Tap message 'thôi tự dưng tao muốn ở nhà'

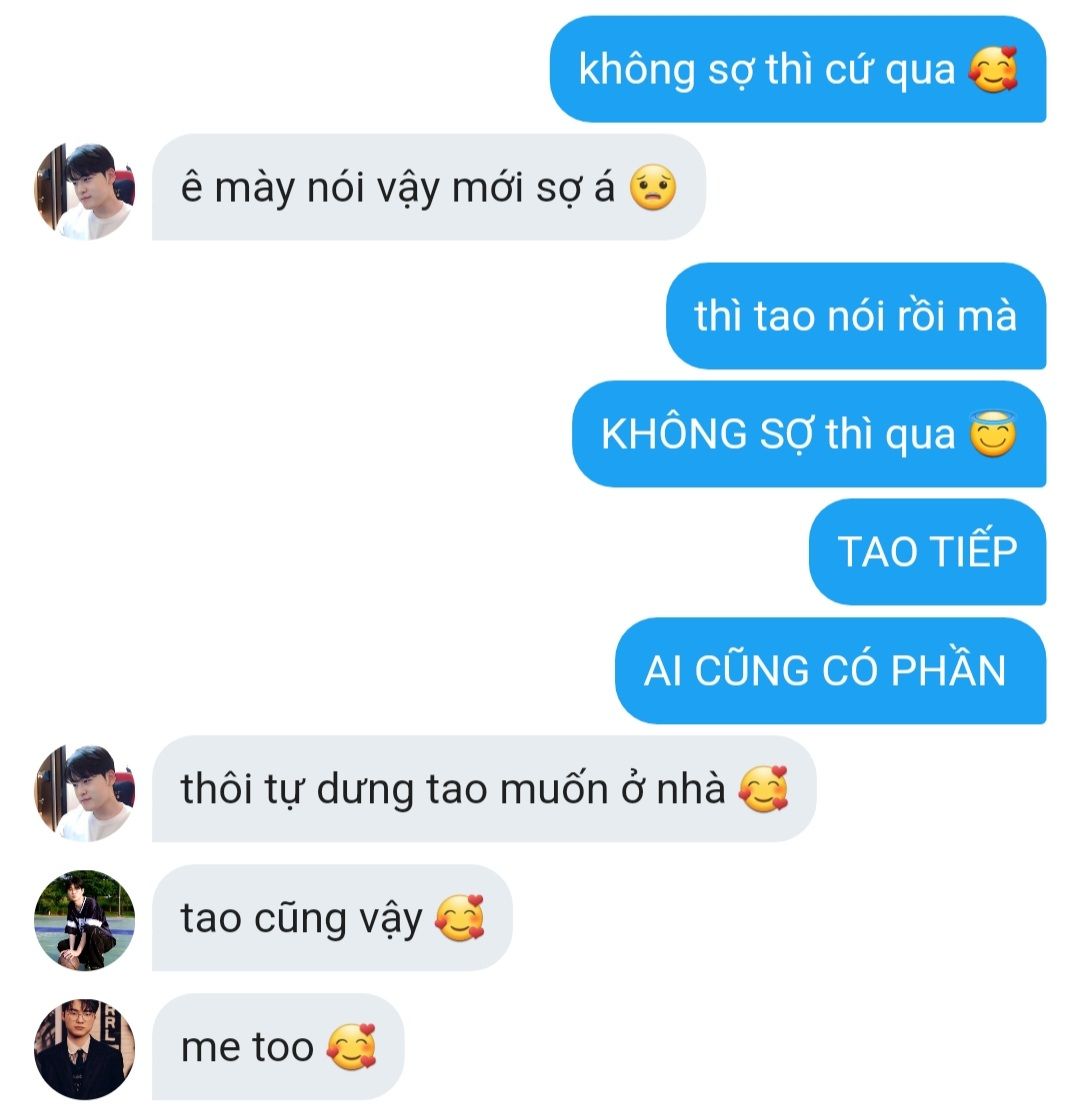click(x=484, y=789)
